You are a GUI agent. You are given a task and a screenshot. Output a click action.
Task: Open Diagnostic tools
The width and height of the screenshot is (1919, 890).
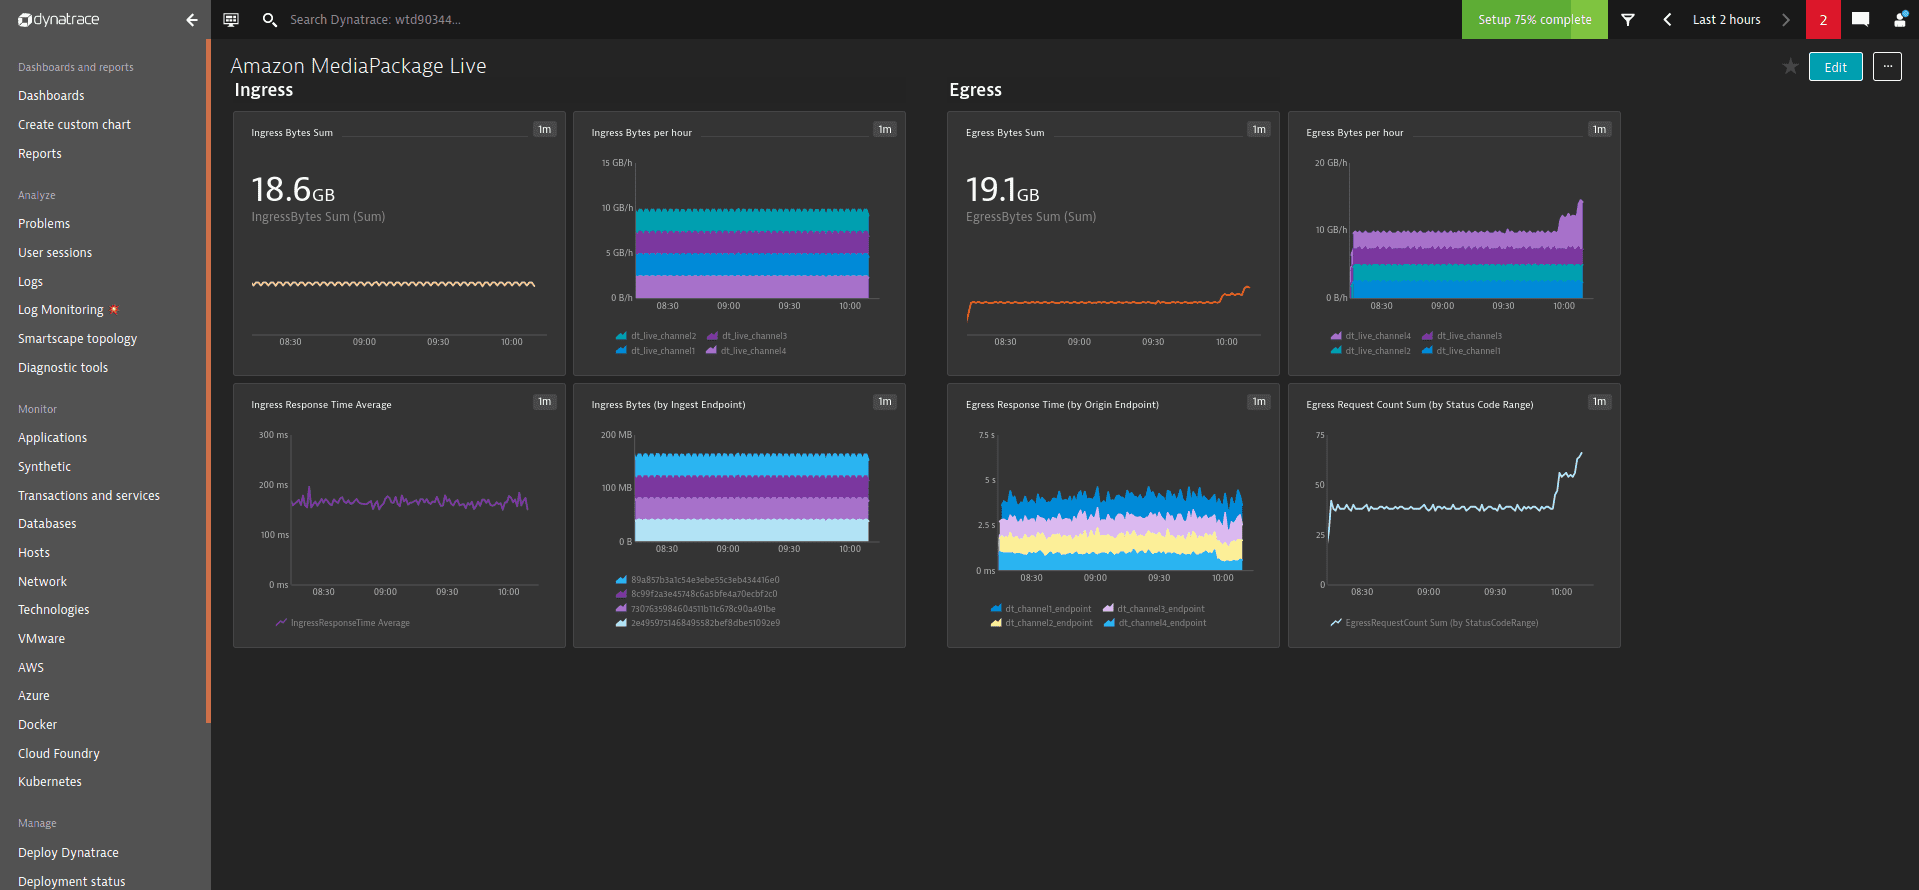63,368
